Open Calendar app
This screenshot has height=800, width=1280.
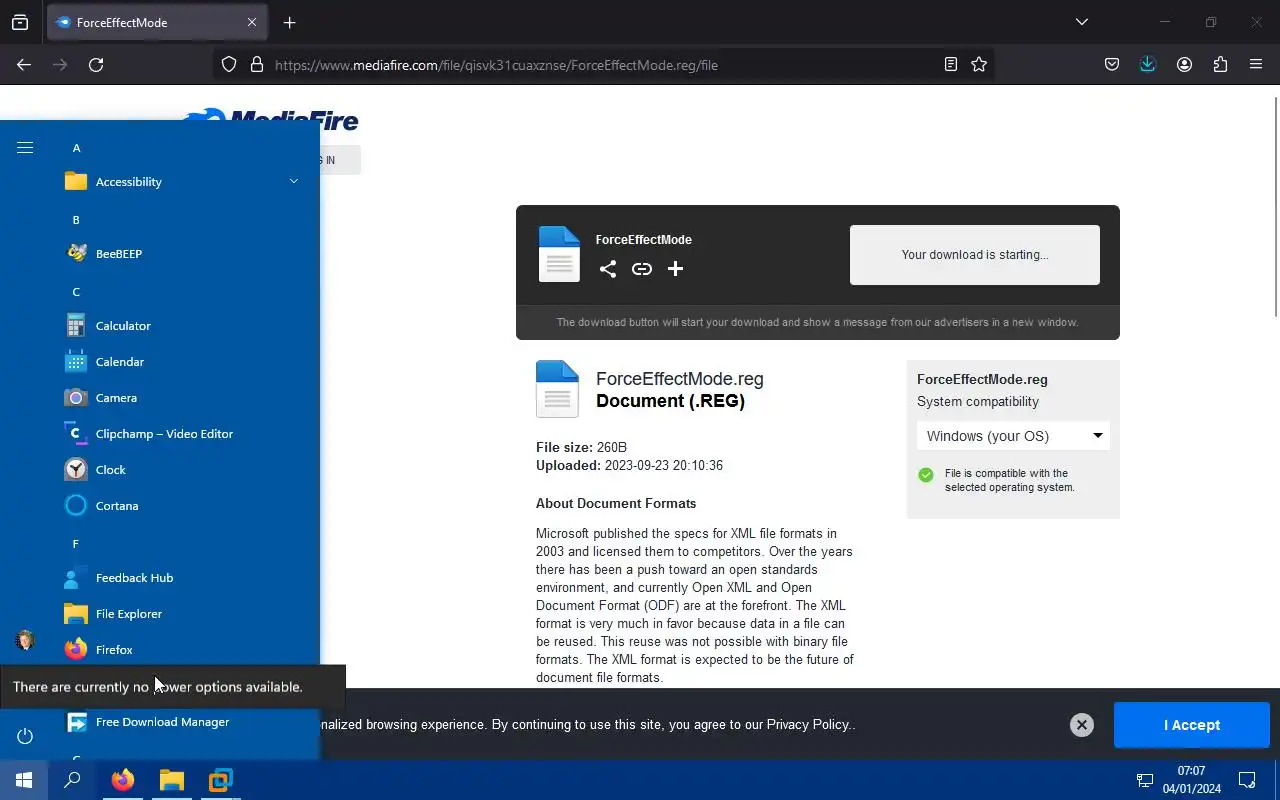click(x=184, y=362)
